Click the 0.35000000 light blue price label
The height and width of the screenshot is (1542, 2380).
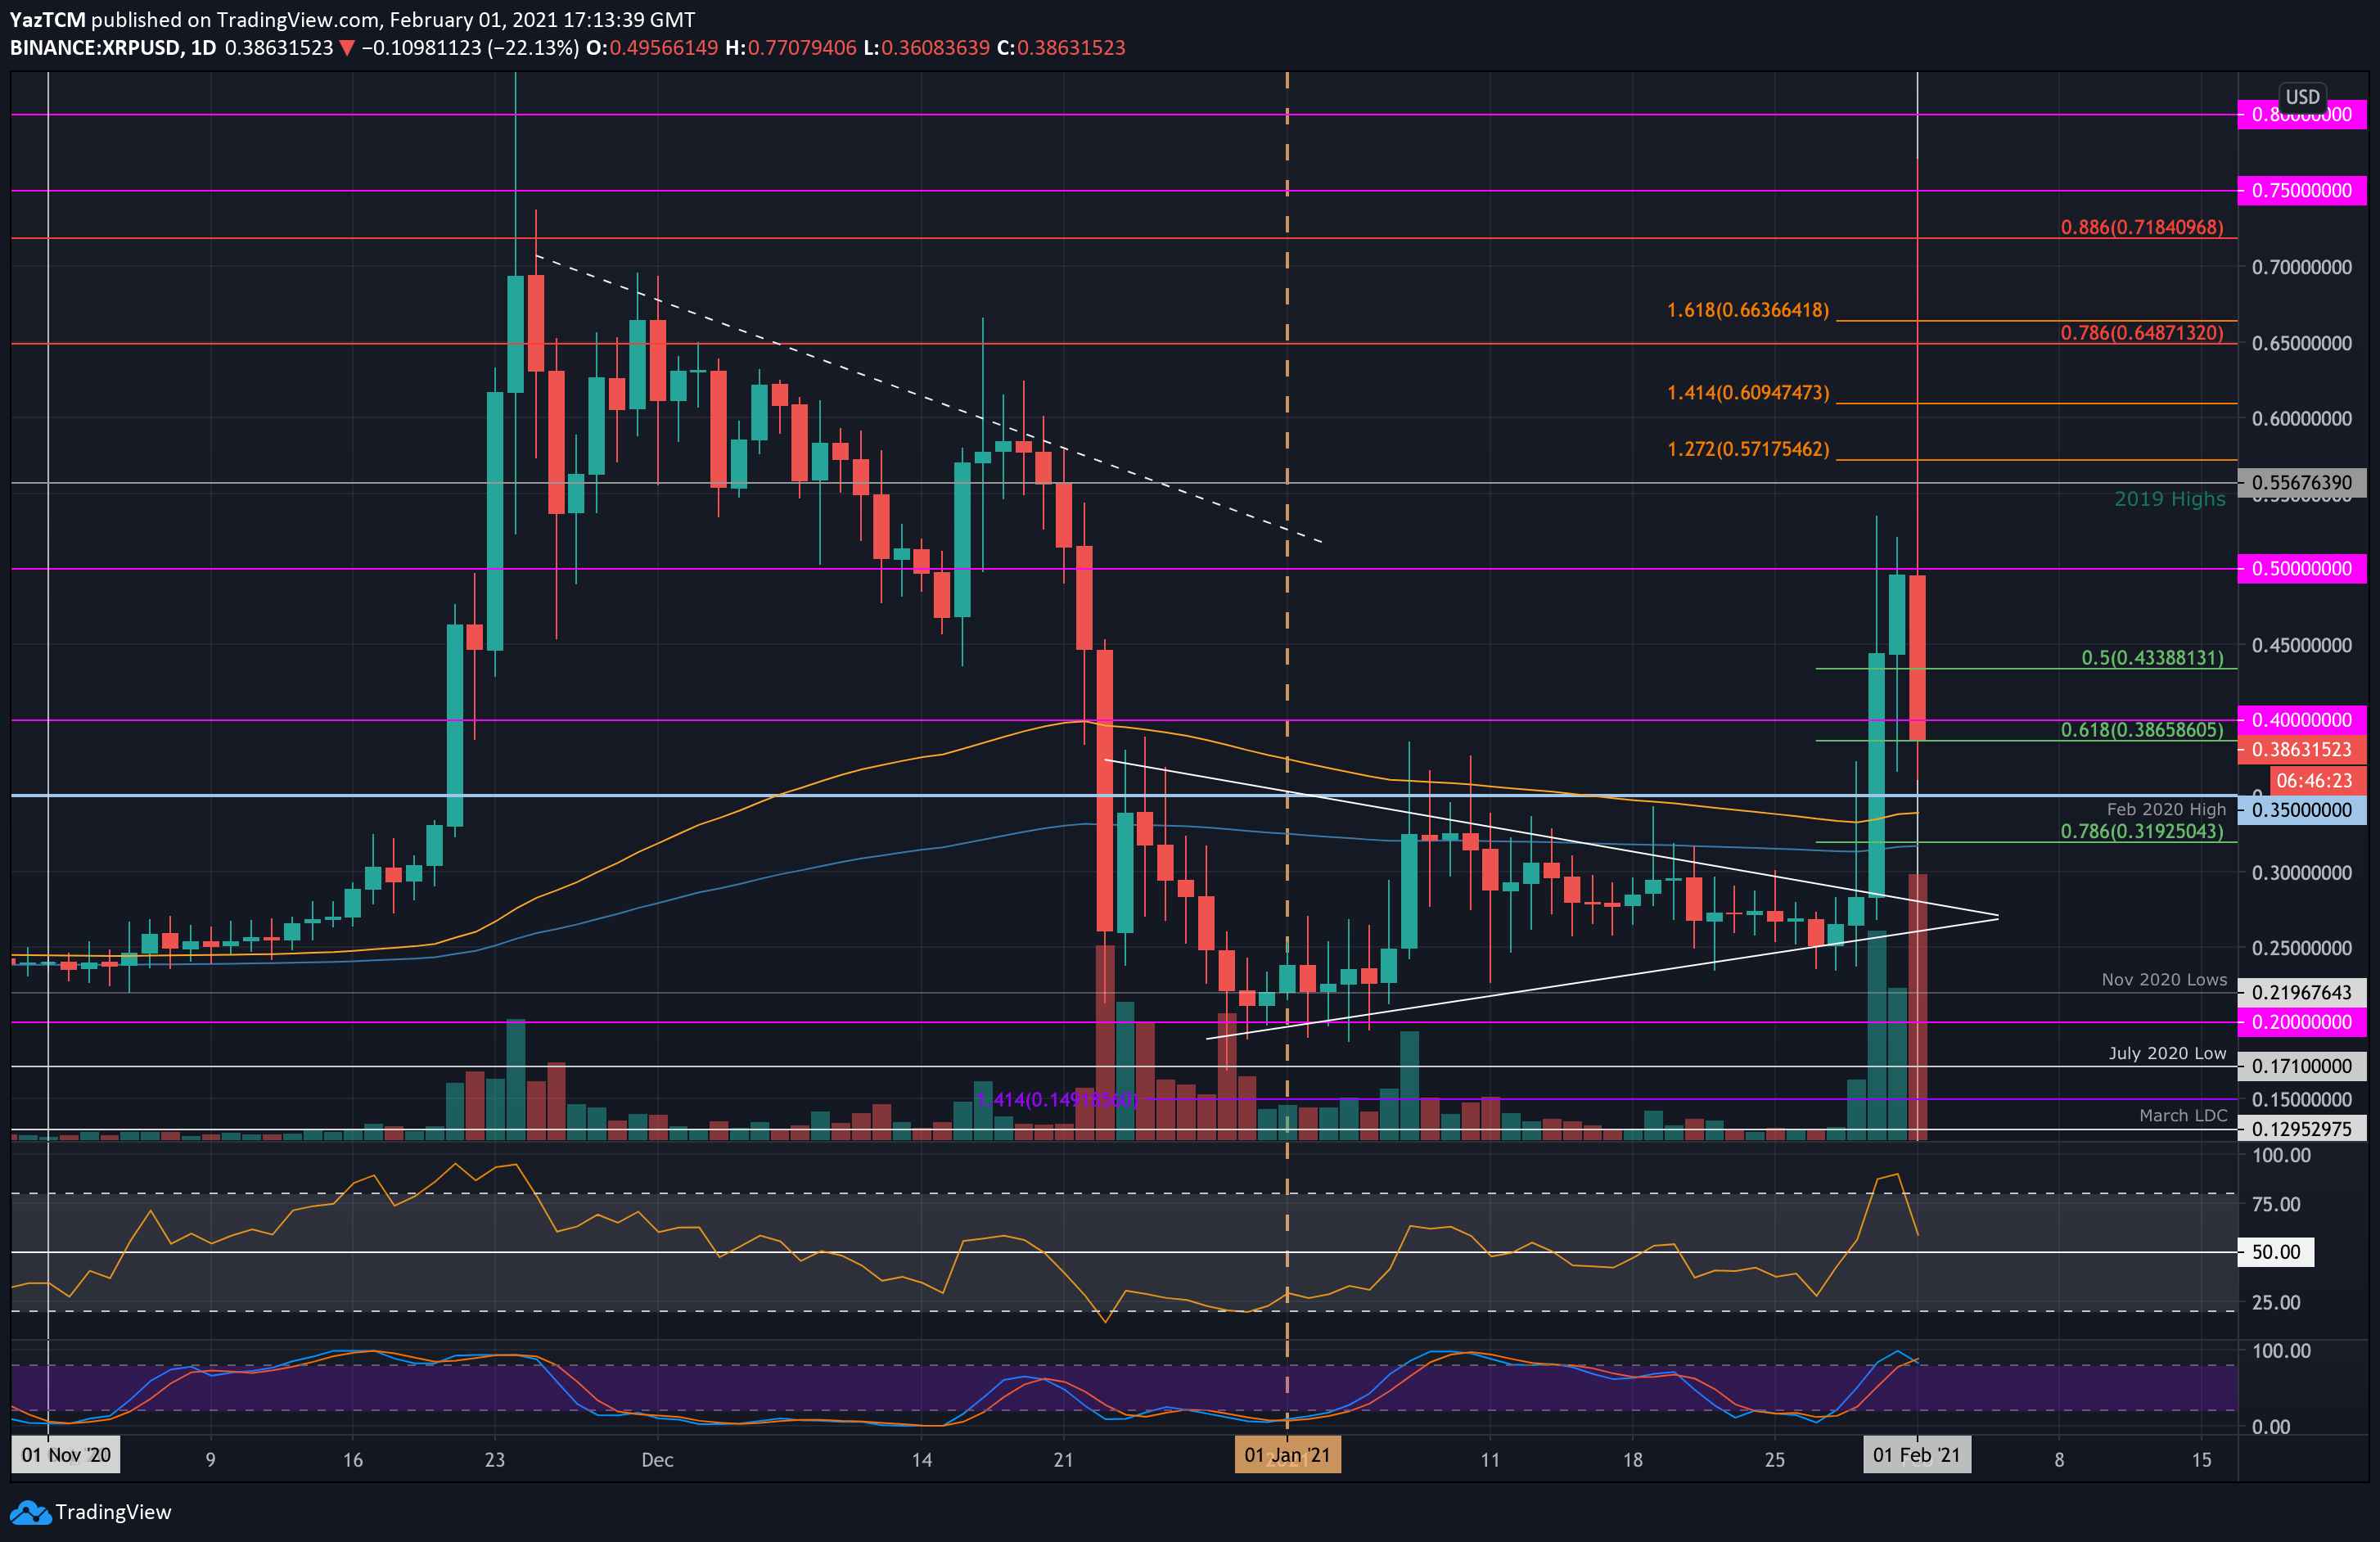click(x=2302, y=810)
